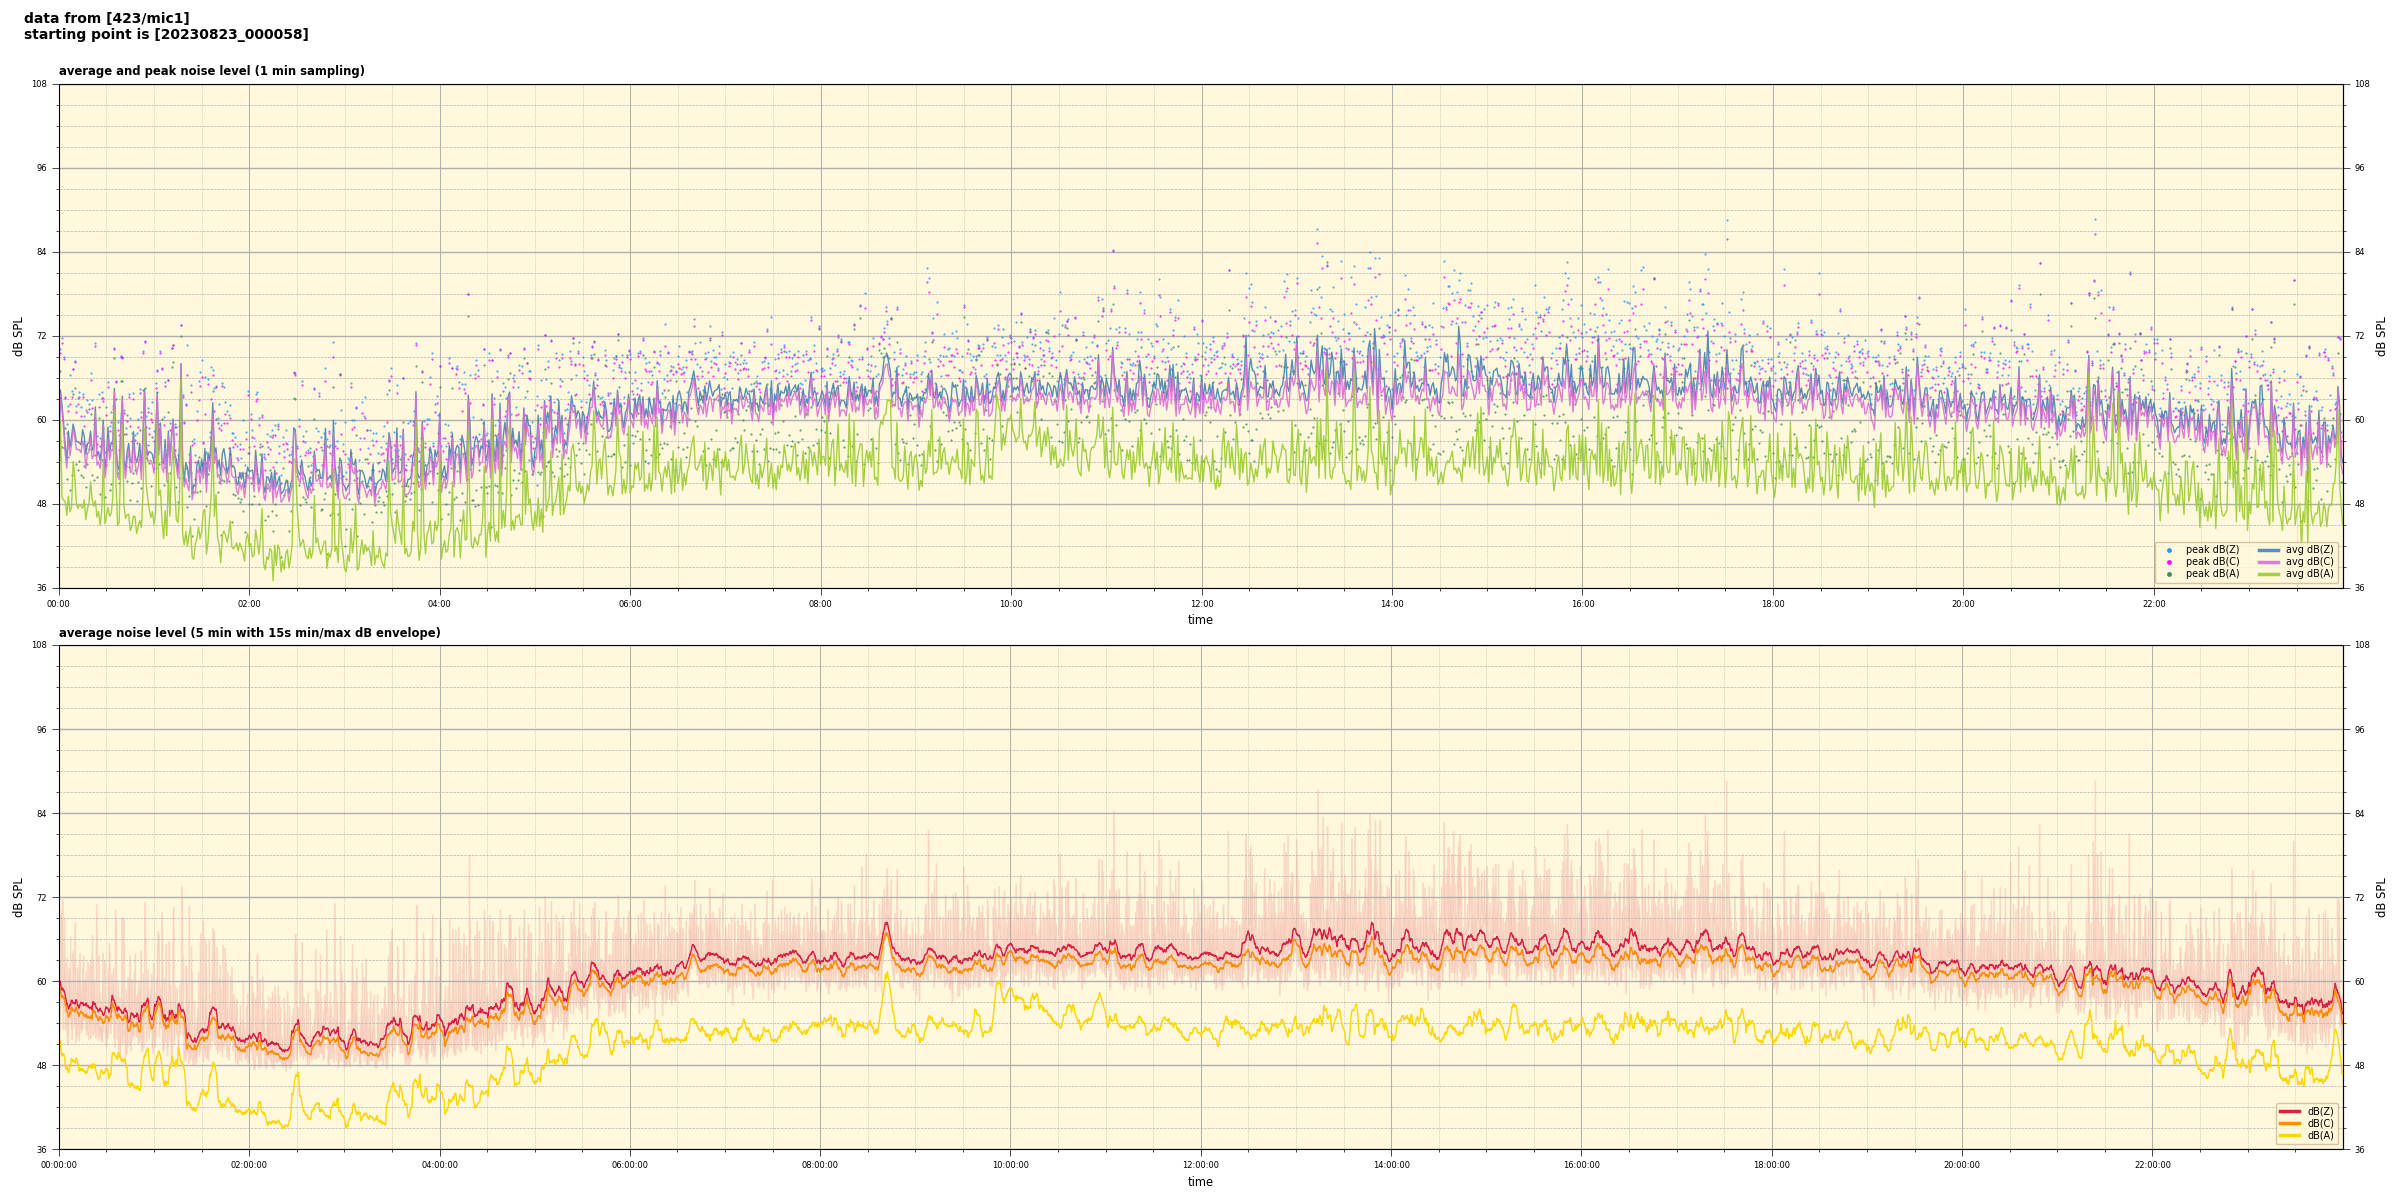Click the avg dB(Z) legend line
The image size is (2400, 1200).
click(2269, 550)
